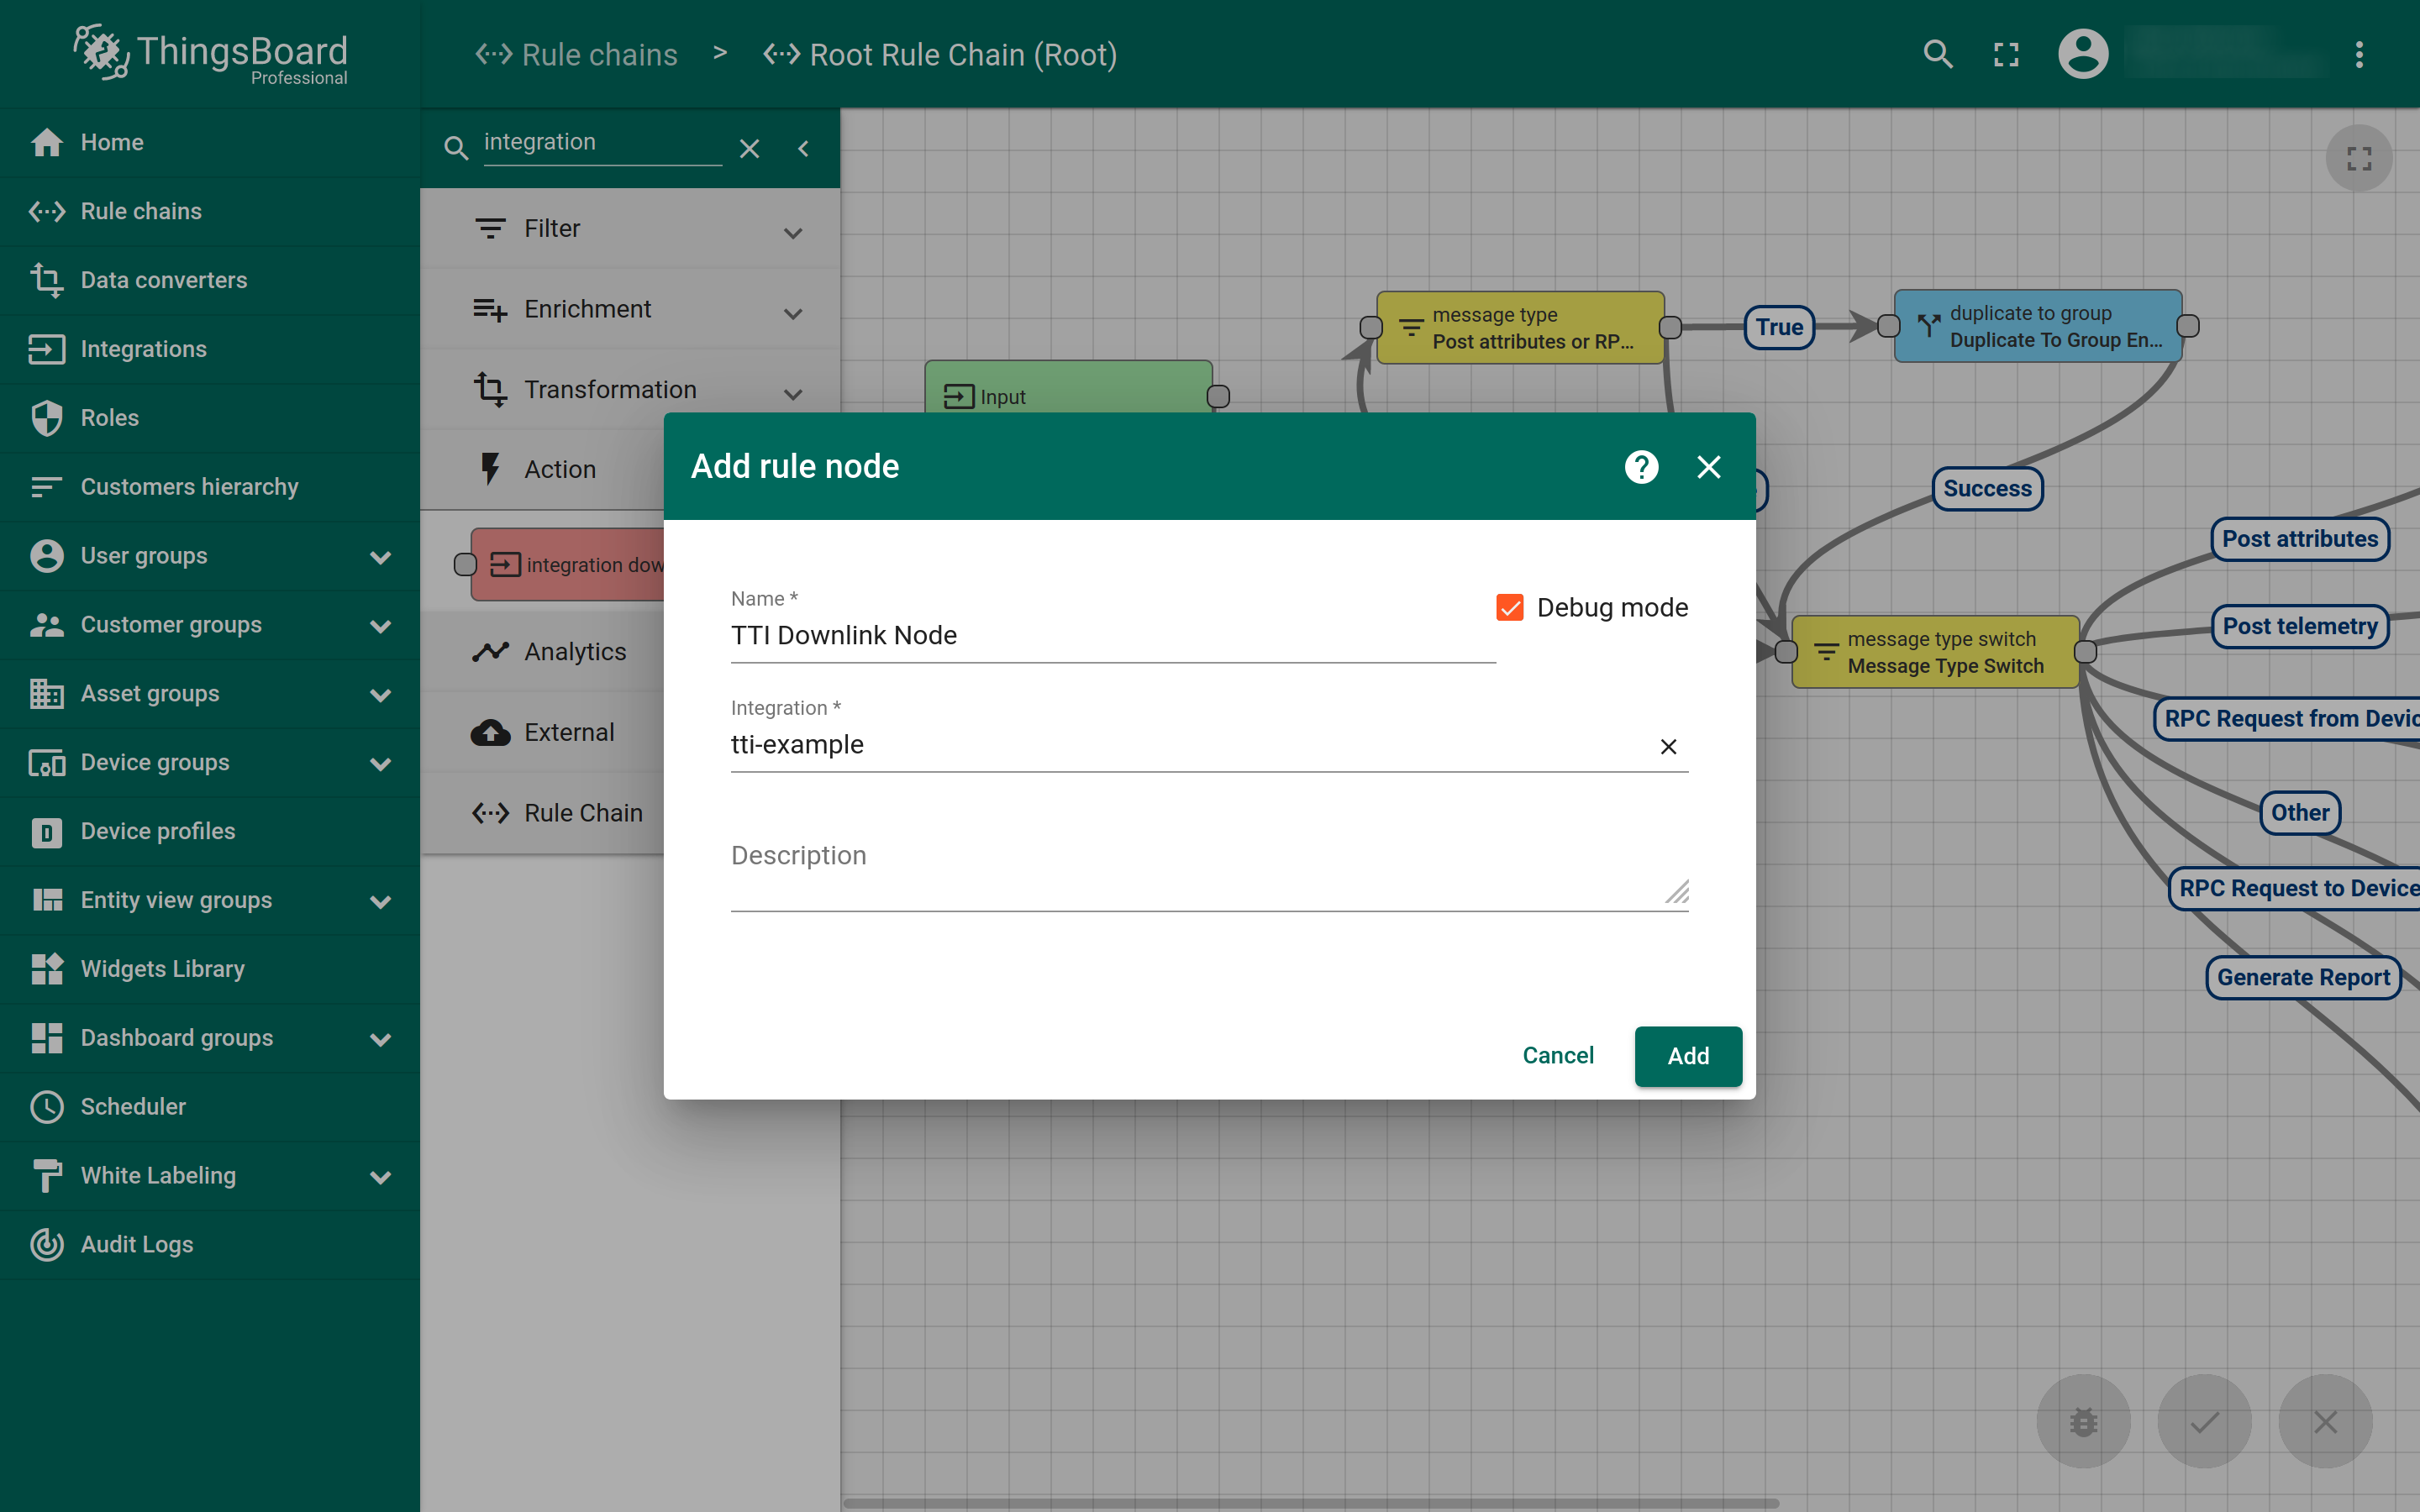Clear the integration search filter
The height and width of the screenshot is (1512, 2420).
pos(750,148)
